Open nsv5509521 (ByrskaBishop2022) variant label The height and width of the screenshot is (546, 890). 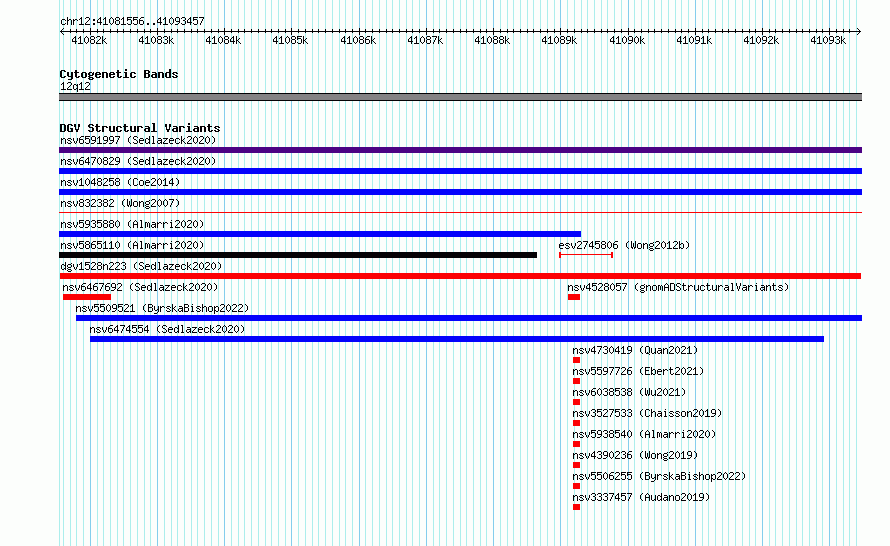pyautogui.click(x=162, y=308)
